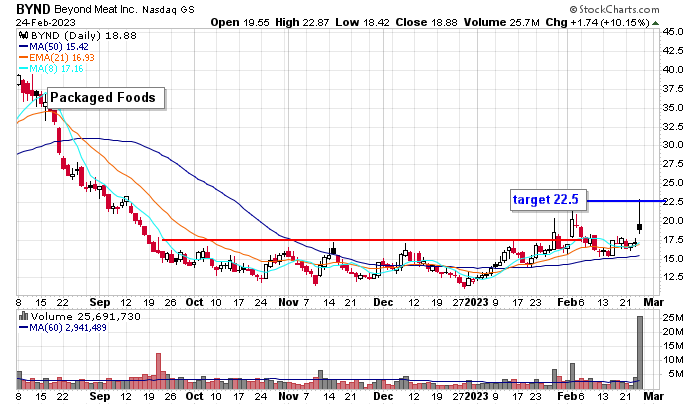Click the 25.0 price axis label
Viewport: 700px width, 405px height.
(673, 183)
